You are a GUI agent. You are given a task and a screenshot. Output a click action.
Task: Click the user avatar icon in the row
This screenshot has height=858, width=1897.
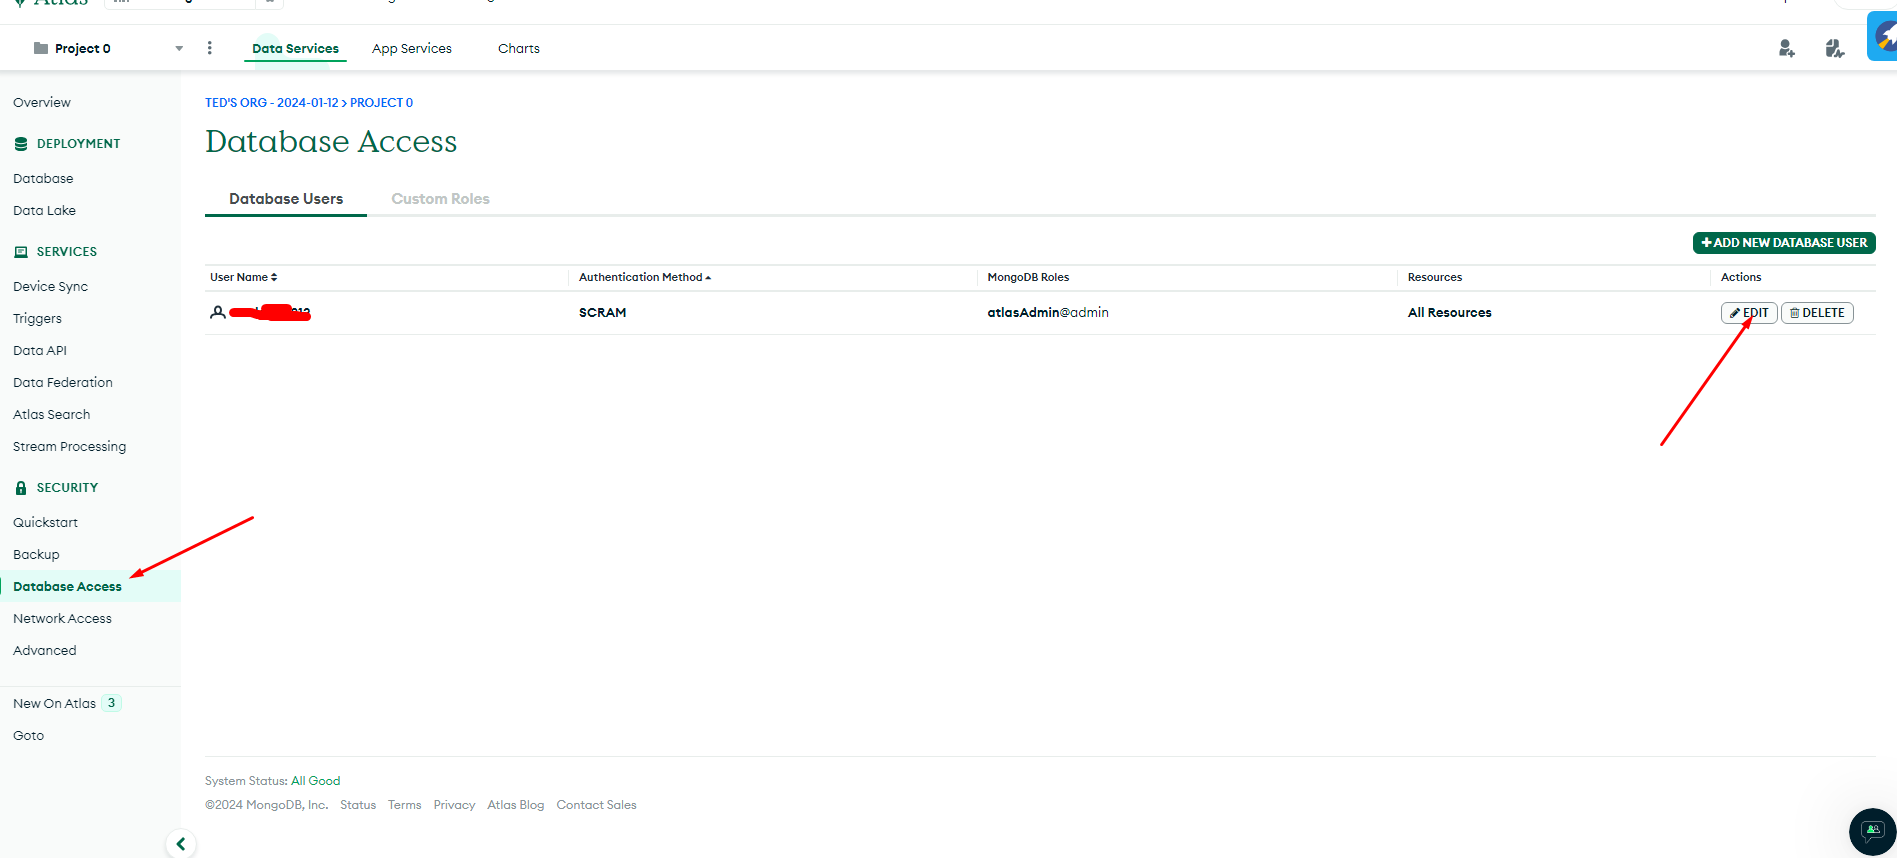pyautogui.click(x=217, y=312)
